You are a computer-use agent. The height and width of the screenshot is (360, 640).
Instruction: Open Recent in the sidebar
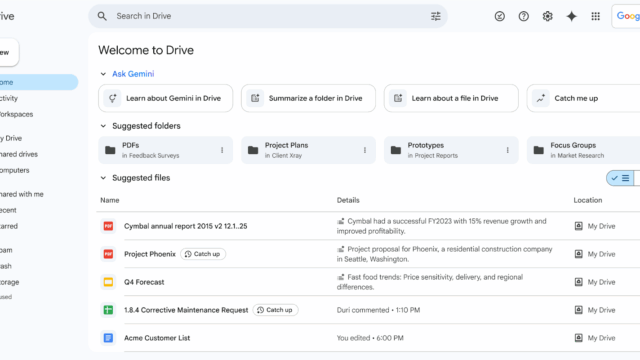tap(8, 210)
